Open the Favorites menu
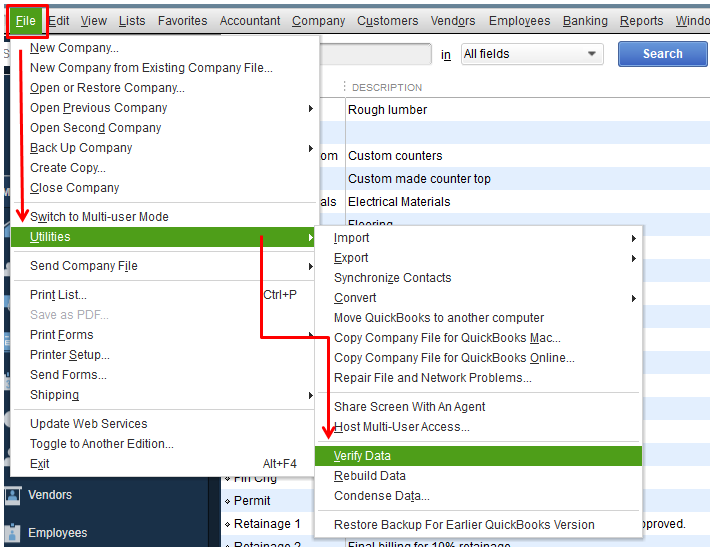 [182, 21]
